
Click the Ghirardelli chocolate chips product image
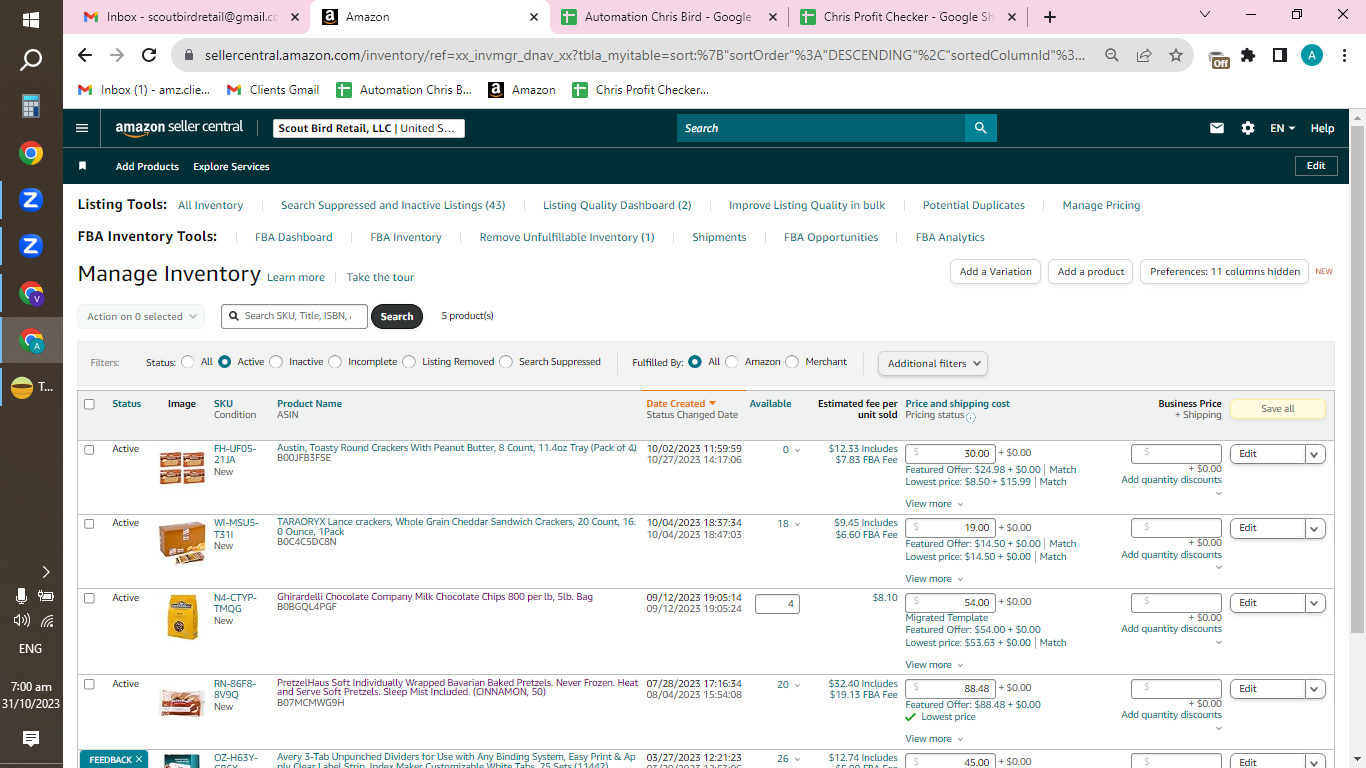182,617
